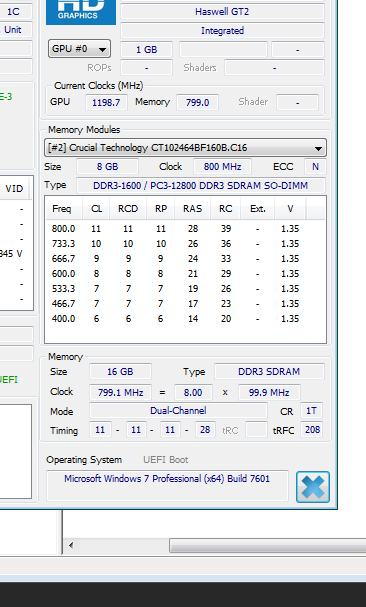Click the Shader clock field
Image resolution: width=366 pixels, height=607 pixels.
(297, 103)
